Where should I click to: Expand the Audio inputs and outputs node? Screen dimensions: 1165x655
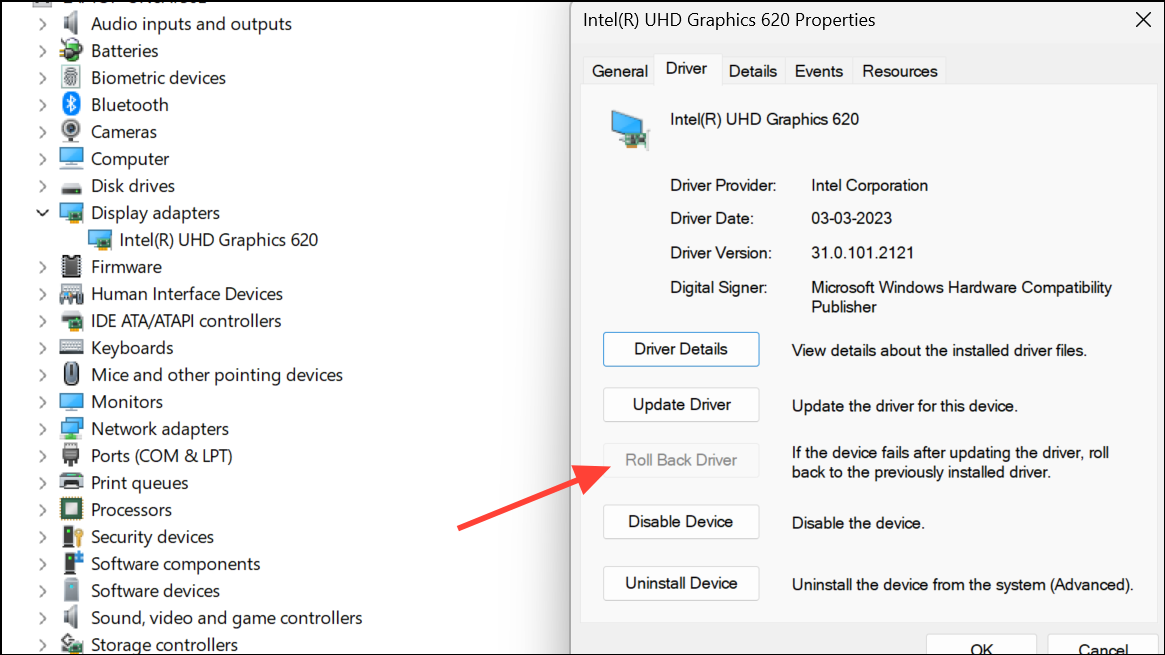point(42,24)
